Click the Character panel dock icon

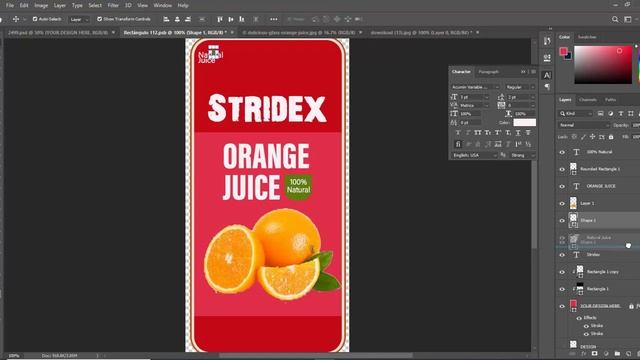click(547, 75)
